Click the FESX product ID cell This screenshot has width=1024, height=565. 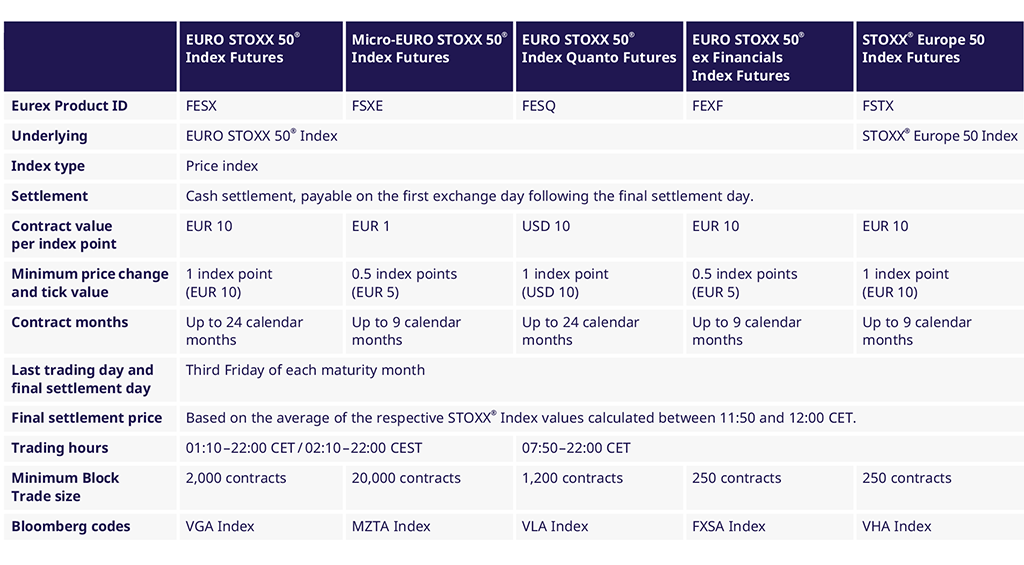pos(201,106)
